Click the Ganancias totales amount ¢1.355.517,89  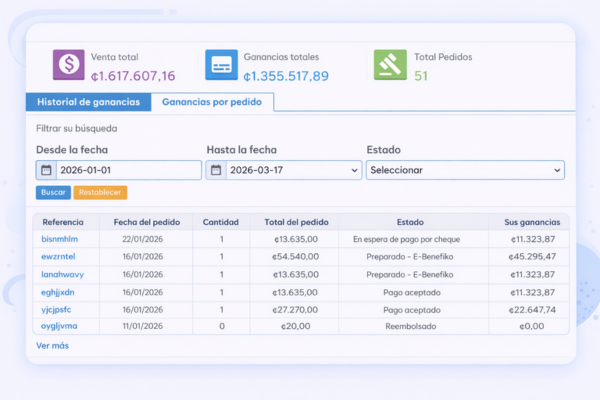tap(286, 76)
